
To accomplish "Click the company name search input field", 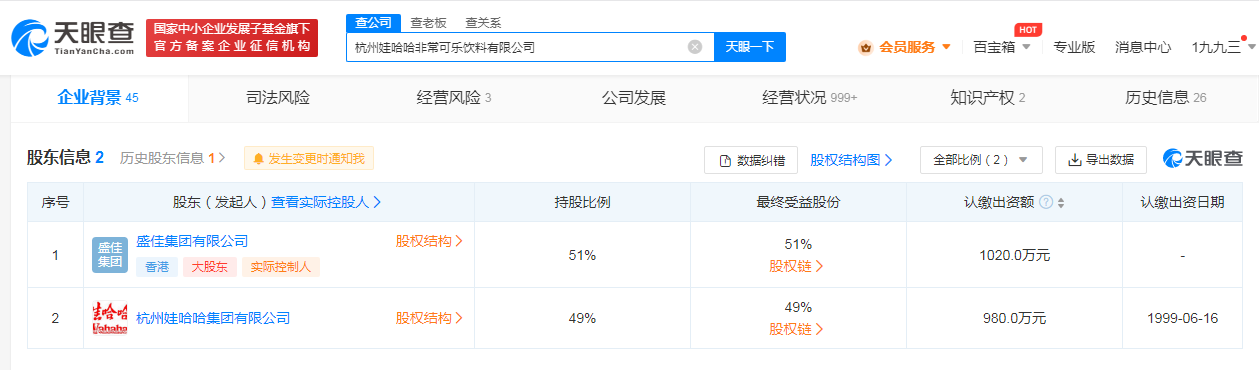I will click(x=520, y=47).
